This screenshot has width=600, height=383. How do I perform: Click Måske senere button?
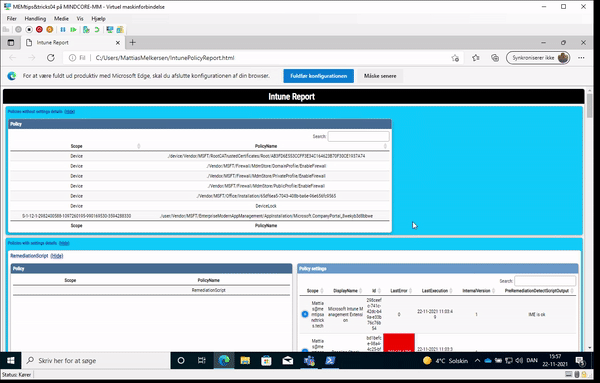click(380, 76)
